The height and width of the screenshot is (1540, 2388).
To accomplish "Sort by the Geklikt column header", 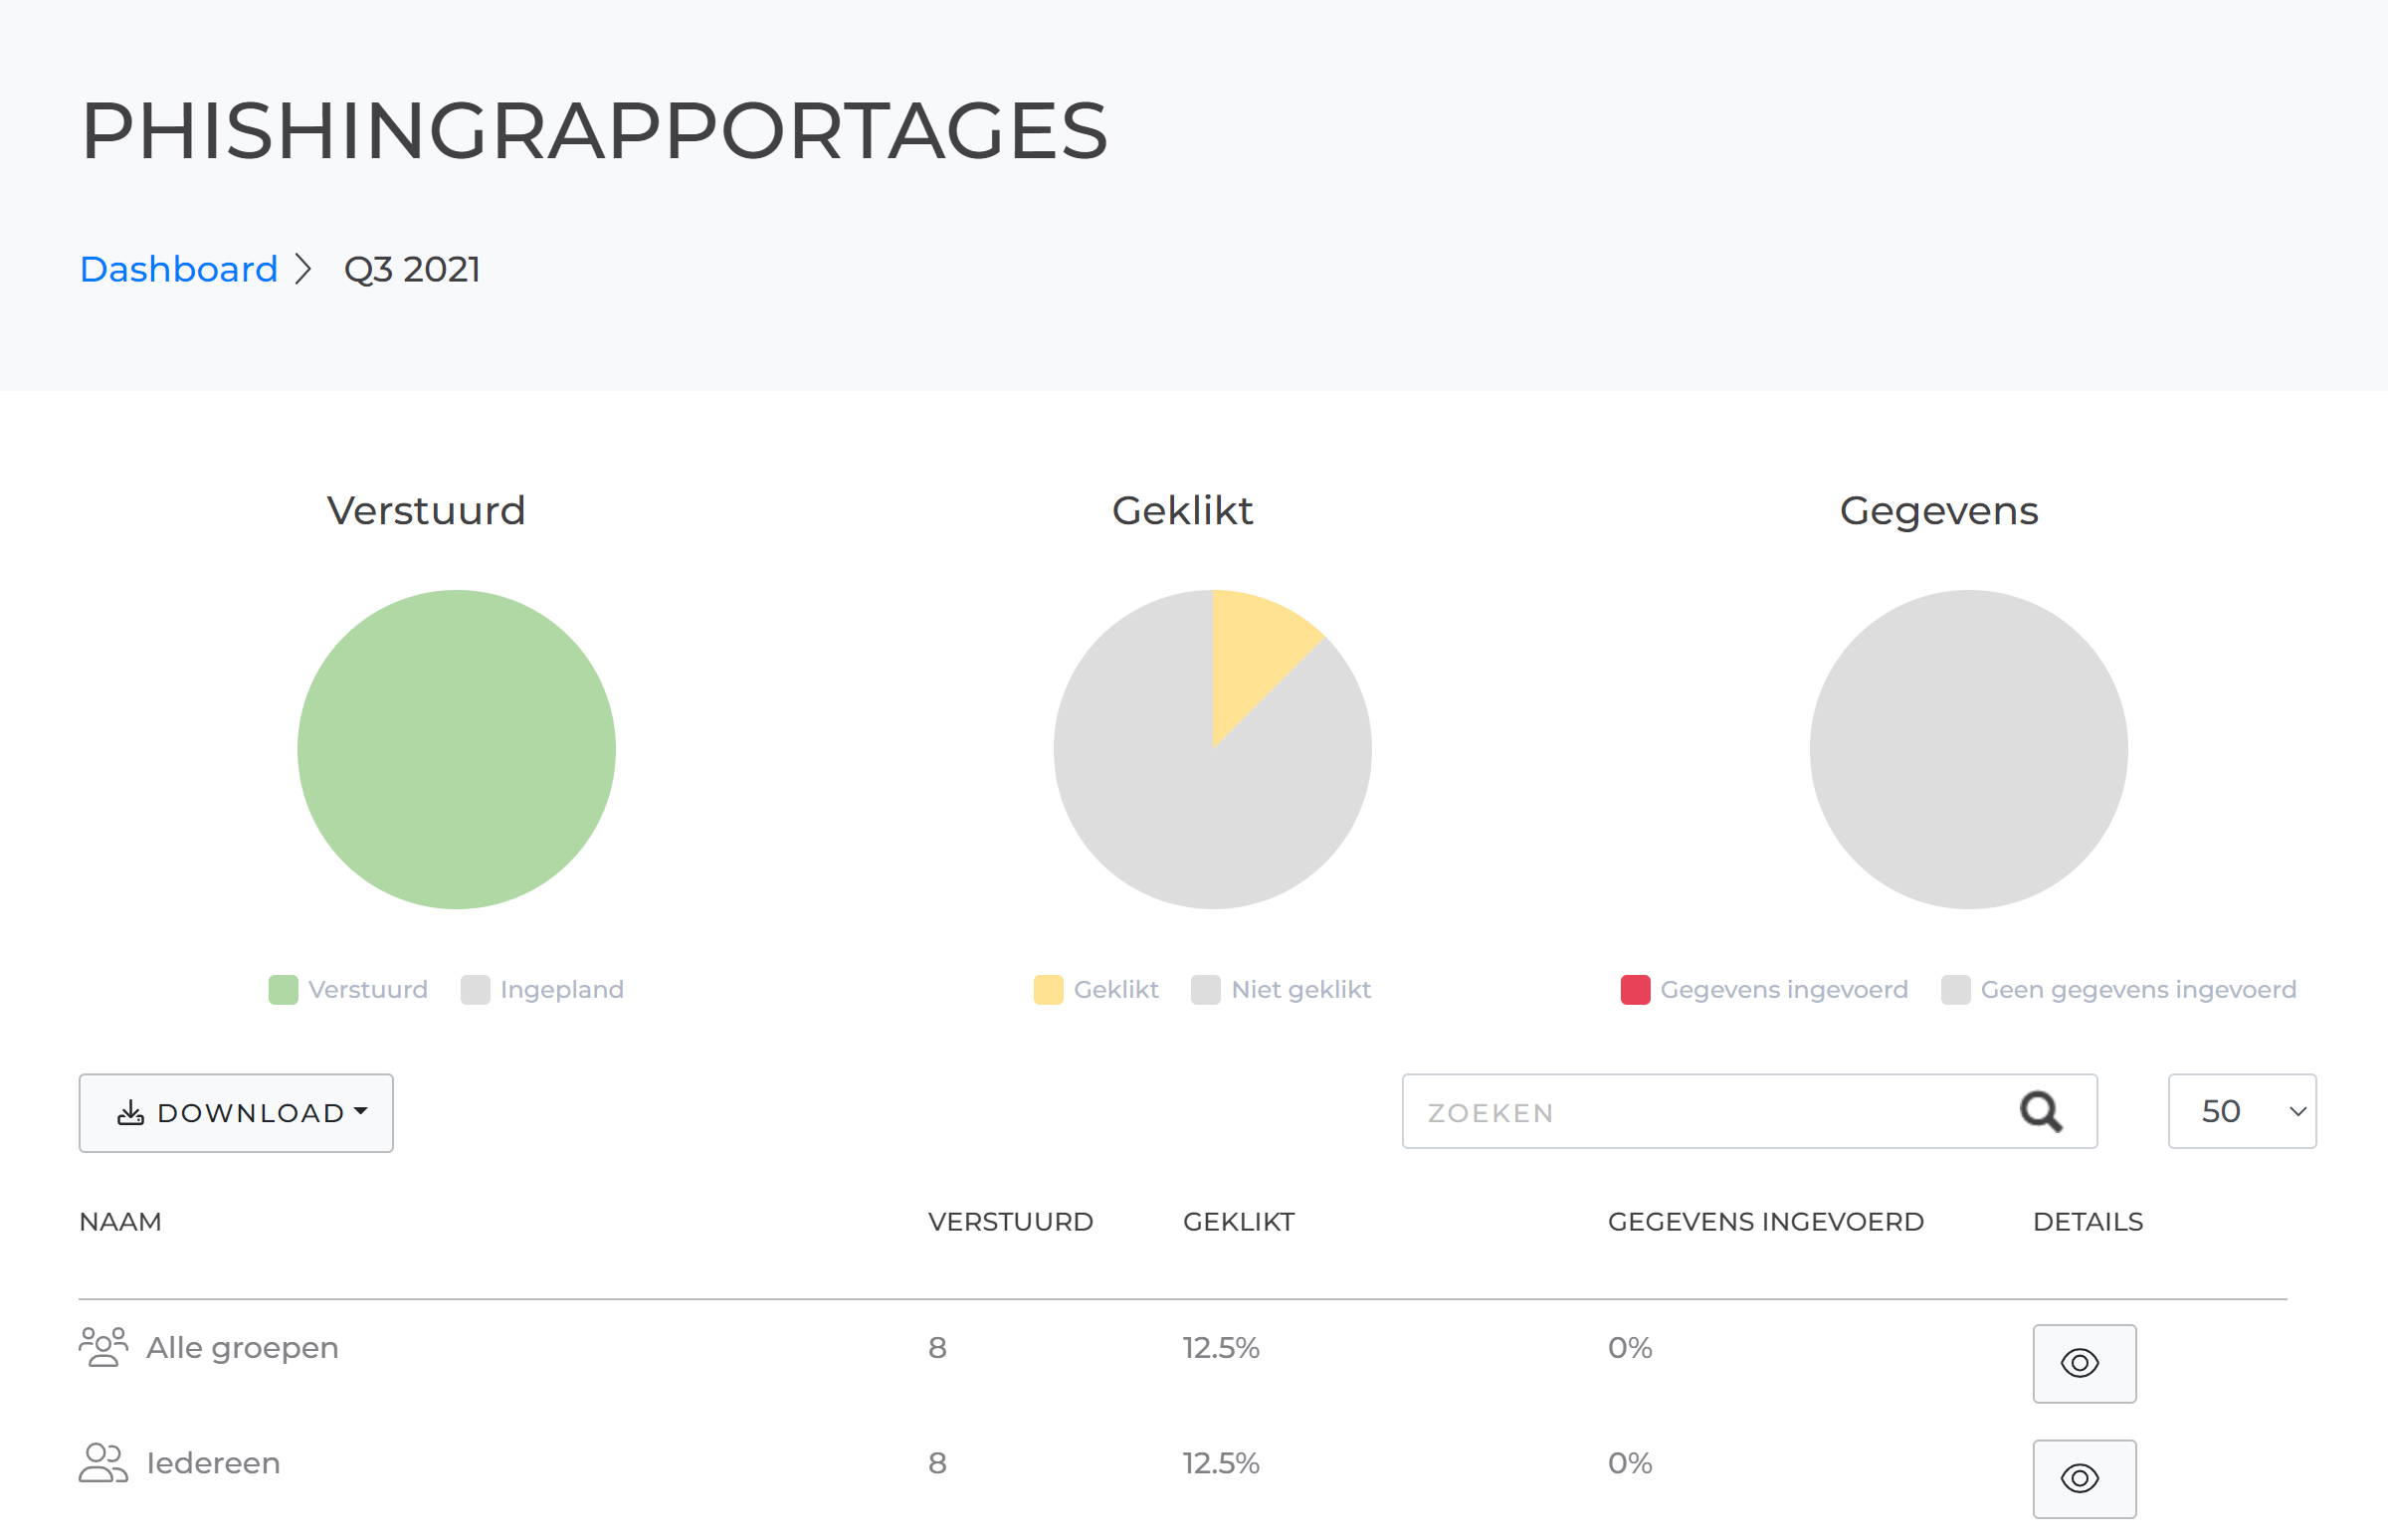I will (1238, 1221).
